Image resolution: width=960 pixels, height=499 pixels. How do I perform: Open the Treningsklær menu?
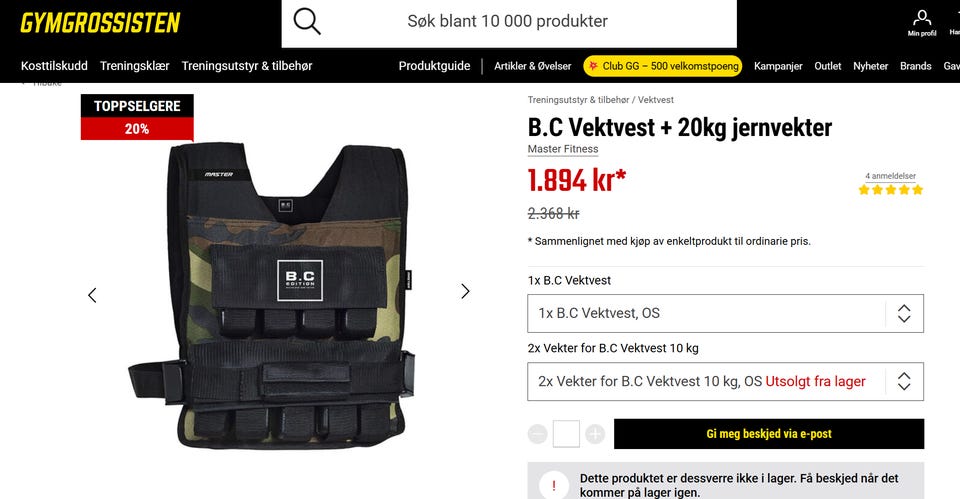point(135,66)
